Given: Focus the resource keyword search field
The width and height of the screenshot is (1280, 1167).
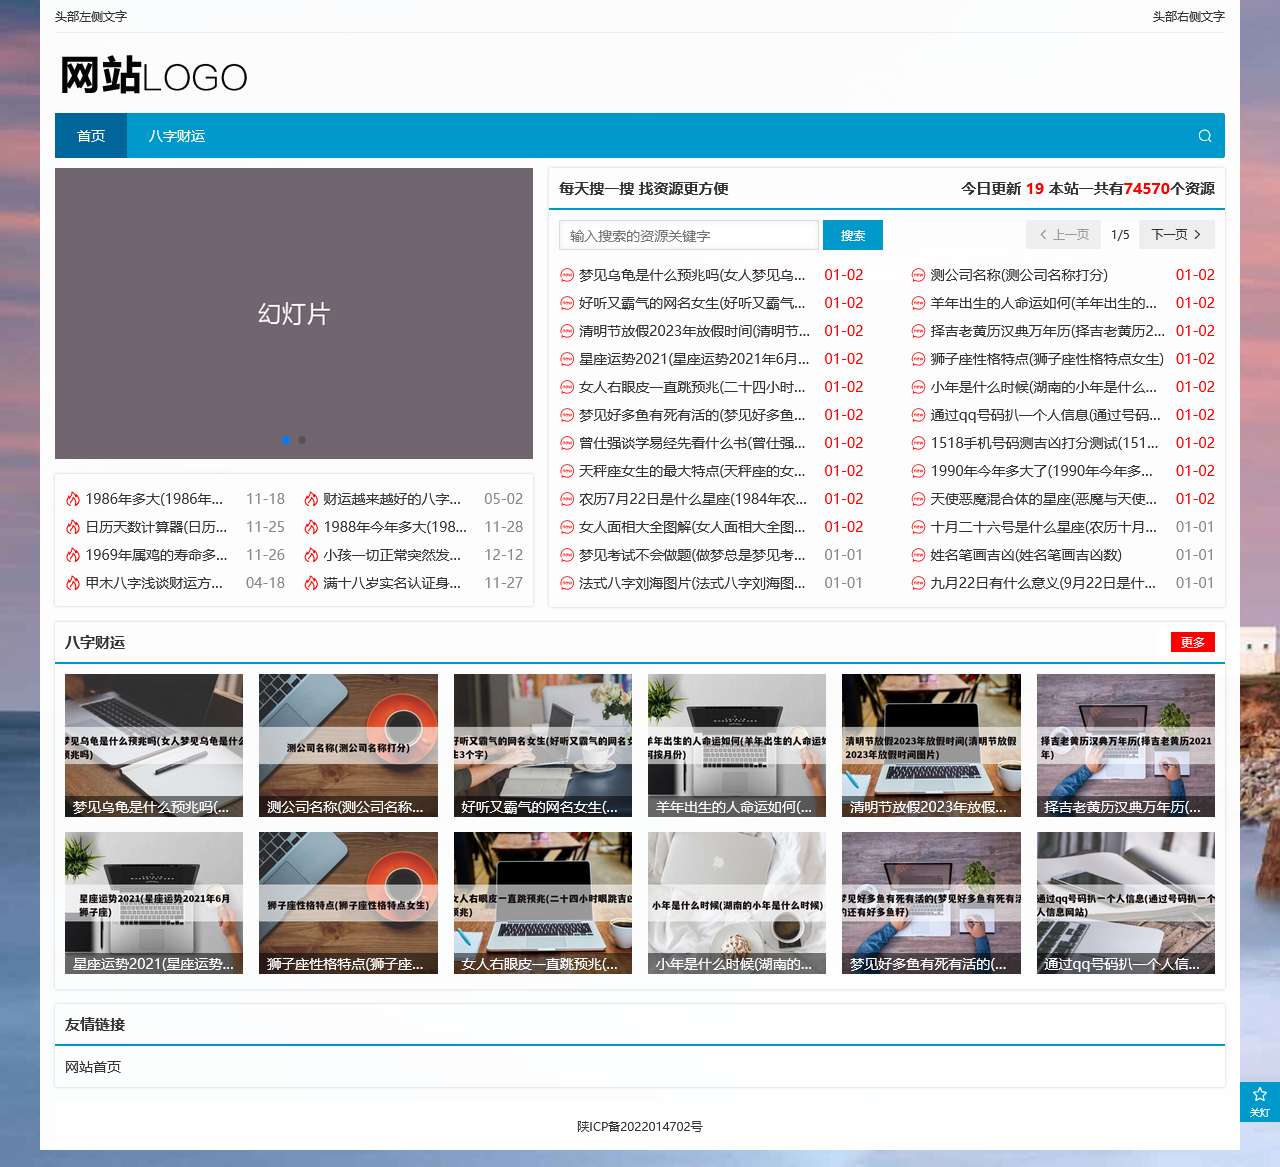Looking at the screenshot, I should pyautogui.click(x=689, y=235).
